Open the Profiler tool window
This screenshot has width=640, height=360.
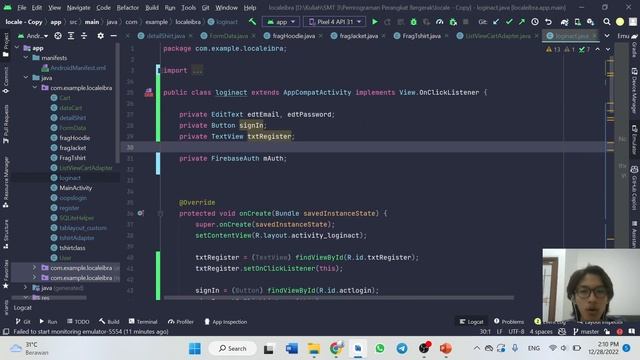click(x=180, y=322)
